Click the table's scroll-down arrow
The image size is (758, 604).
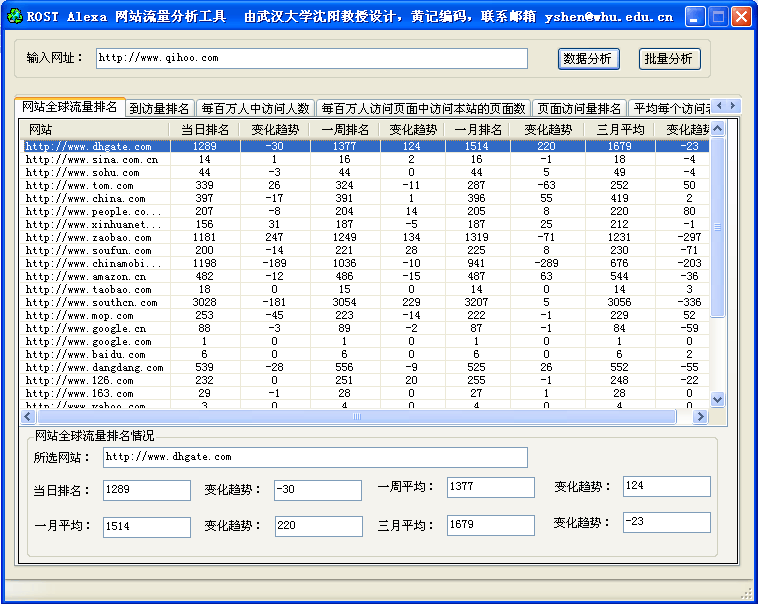717,399
